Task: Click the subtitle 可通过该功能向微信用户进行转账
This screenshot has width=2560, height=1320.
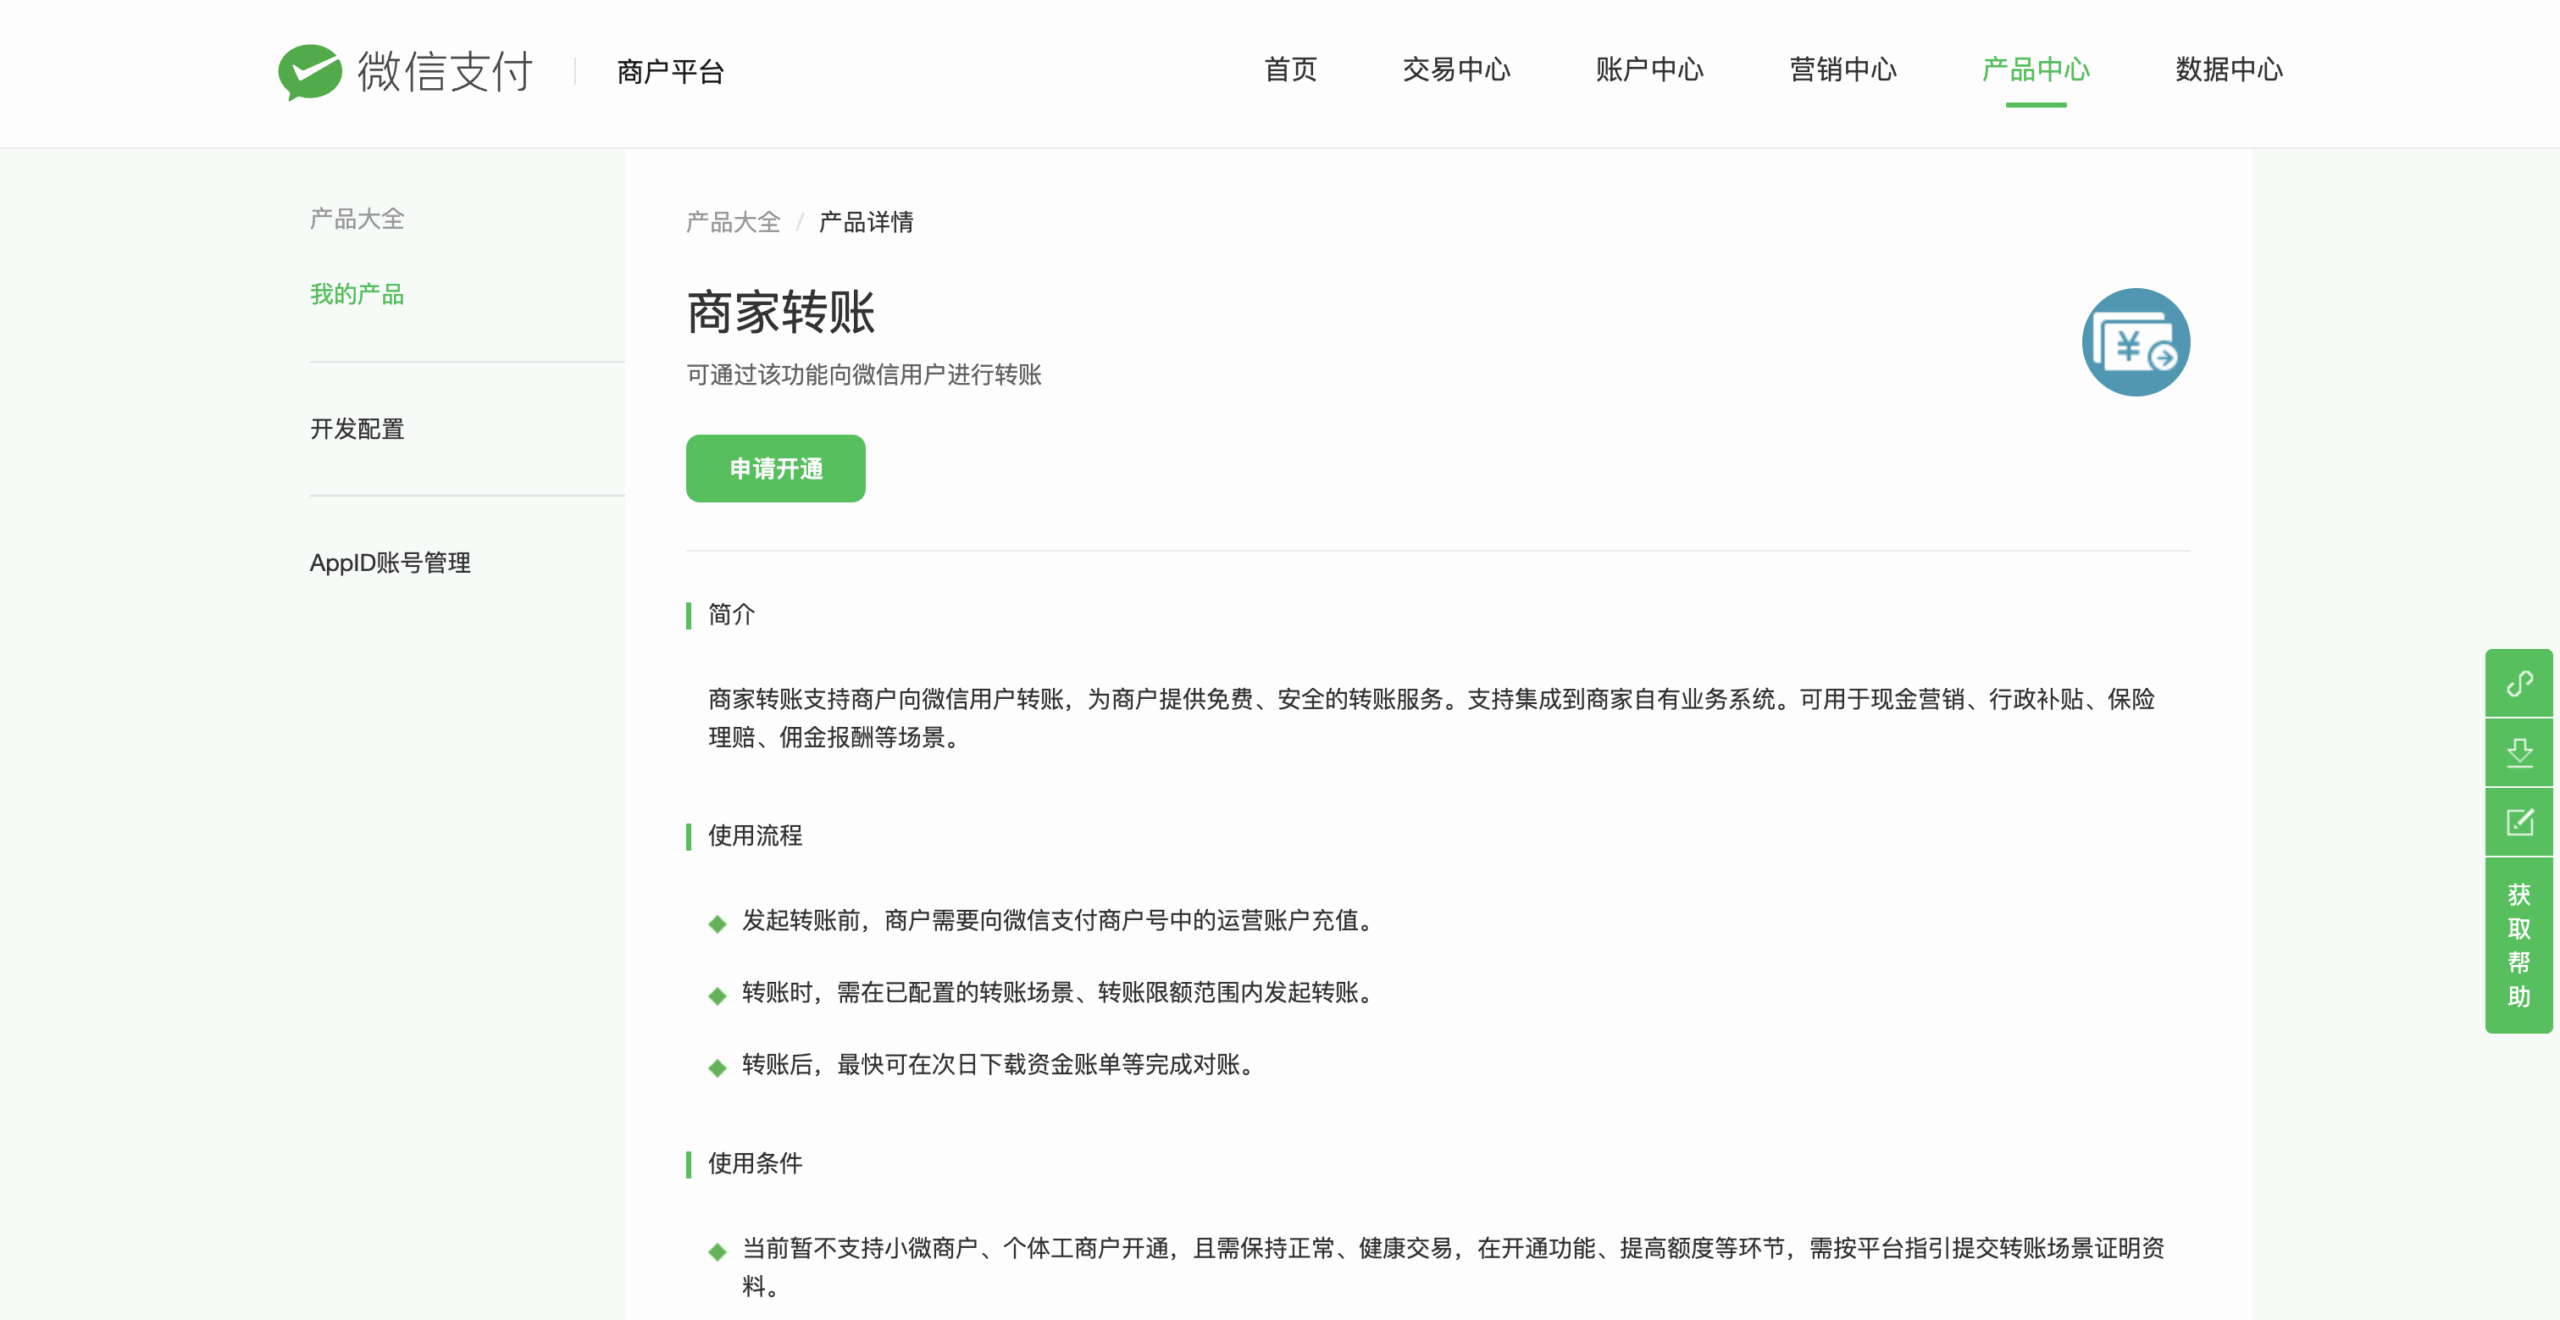Action: pos(864,374)
